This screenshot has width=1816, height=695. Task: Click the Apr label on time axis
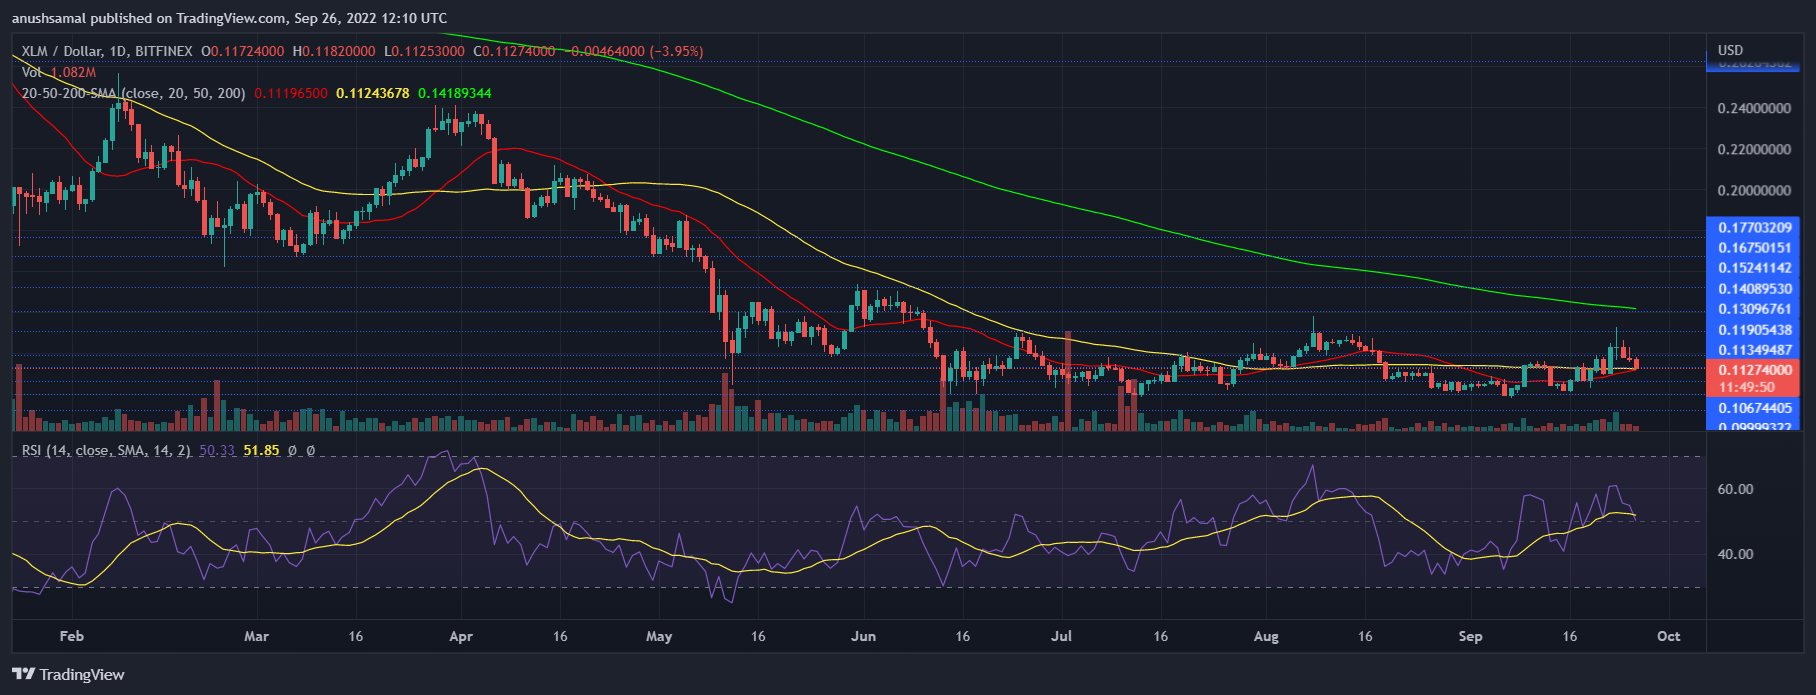[461, 636]
